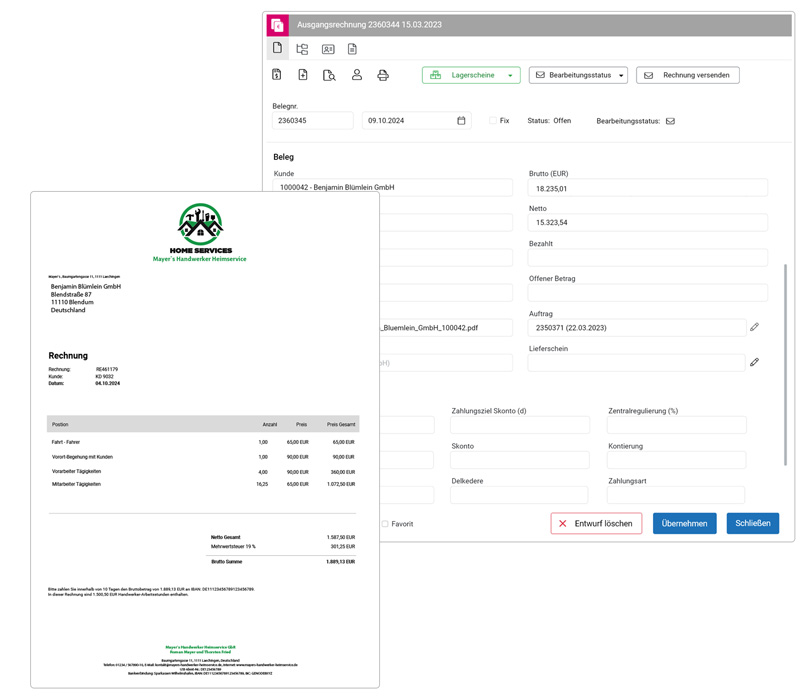
Task: Click the Entwurf löschen button
Action: coord(596,523)
